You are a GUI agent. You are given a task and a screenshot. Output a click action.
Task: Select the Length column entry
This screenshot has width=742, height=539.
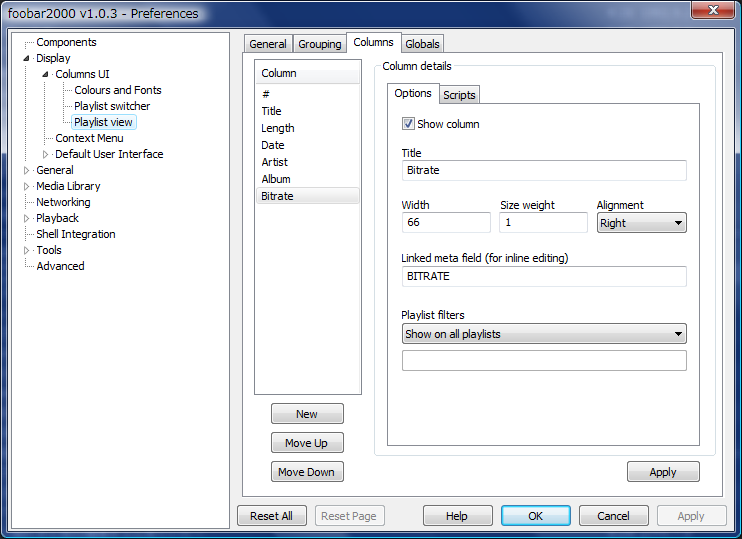308,128
